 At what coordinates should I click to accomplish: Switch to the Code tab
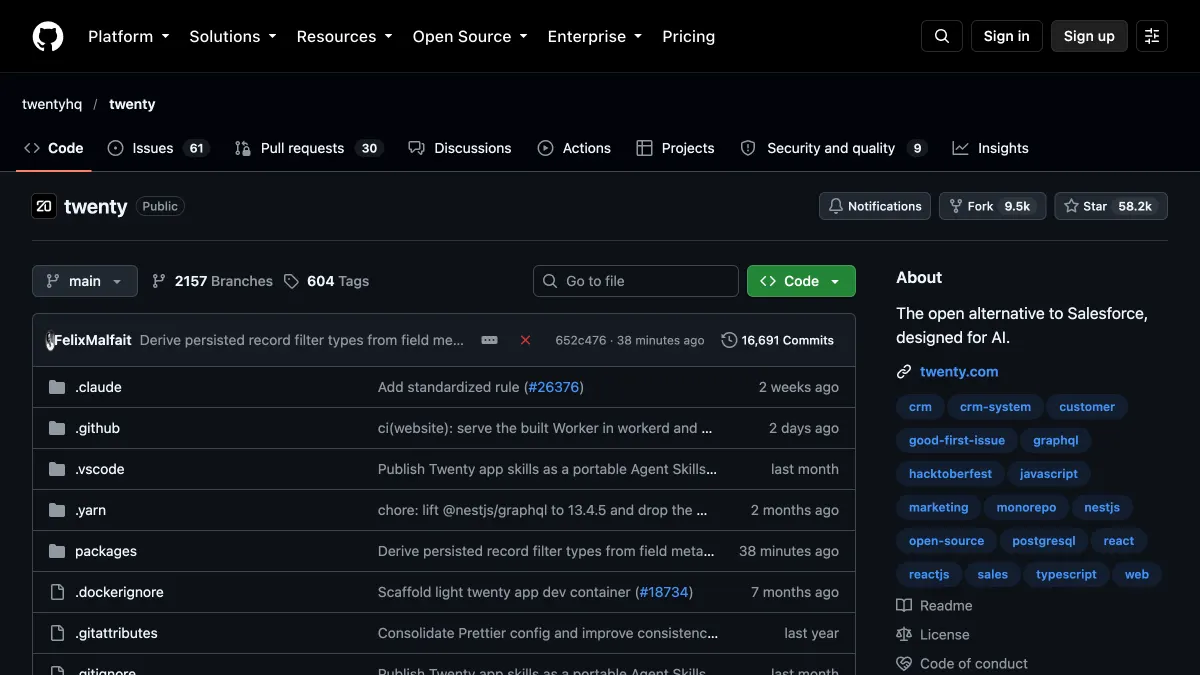click(54, 148)
